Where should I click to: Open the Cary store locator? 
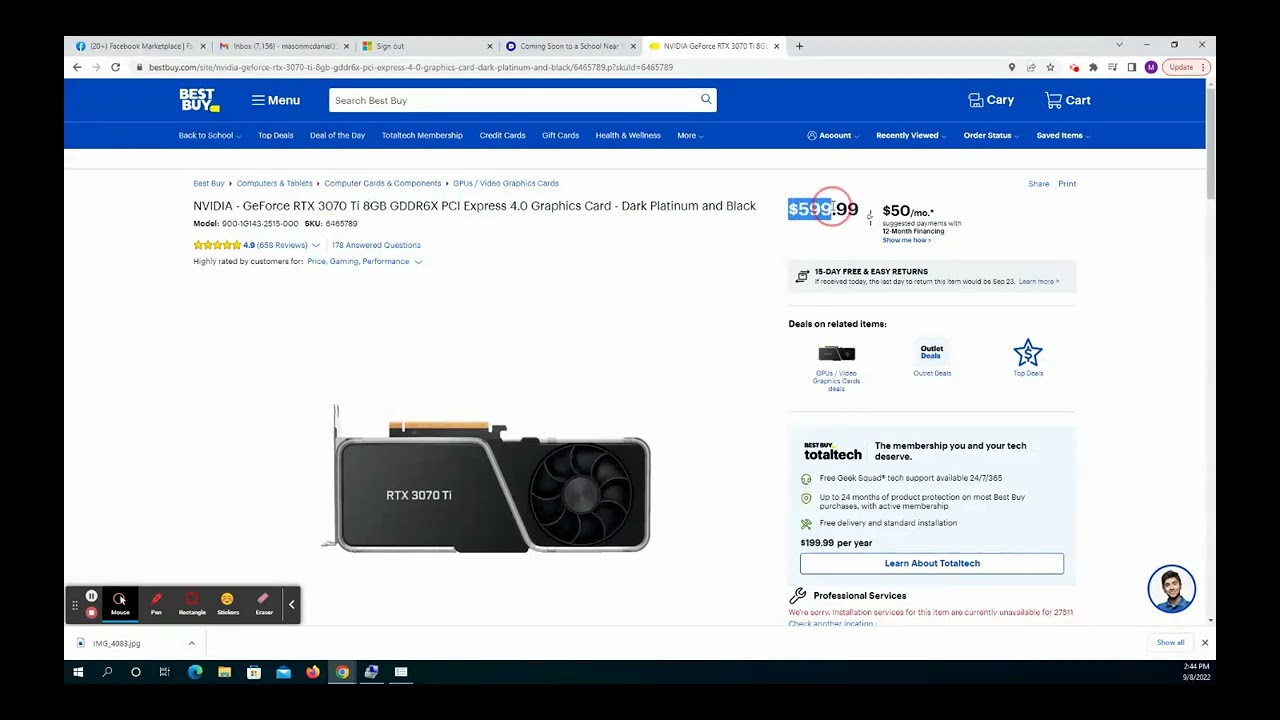click(991, 100)
